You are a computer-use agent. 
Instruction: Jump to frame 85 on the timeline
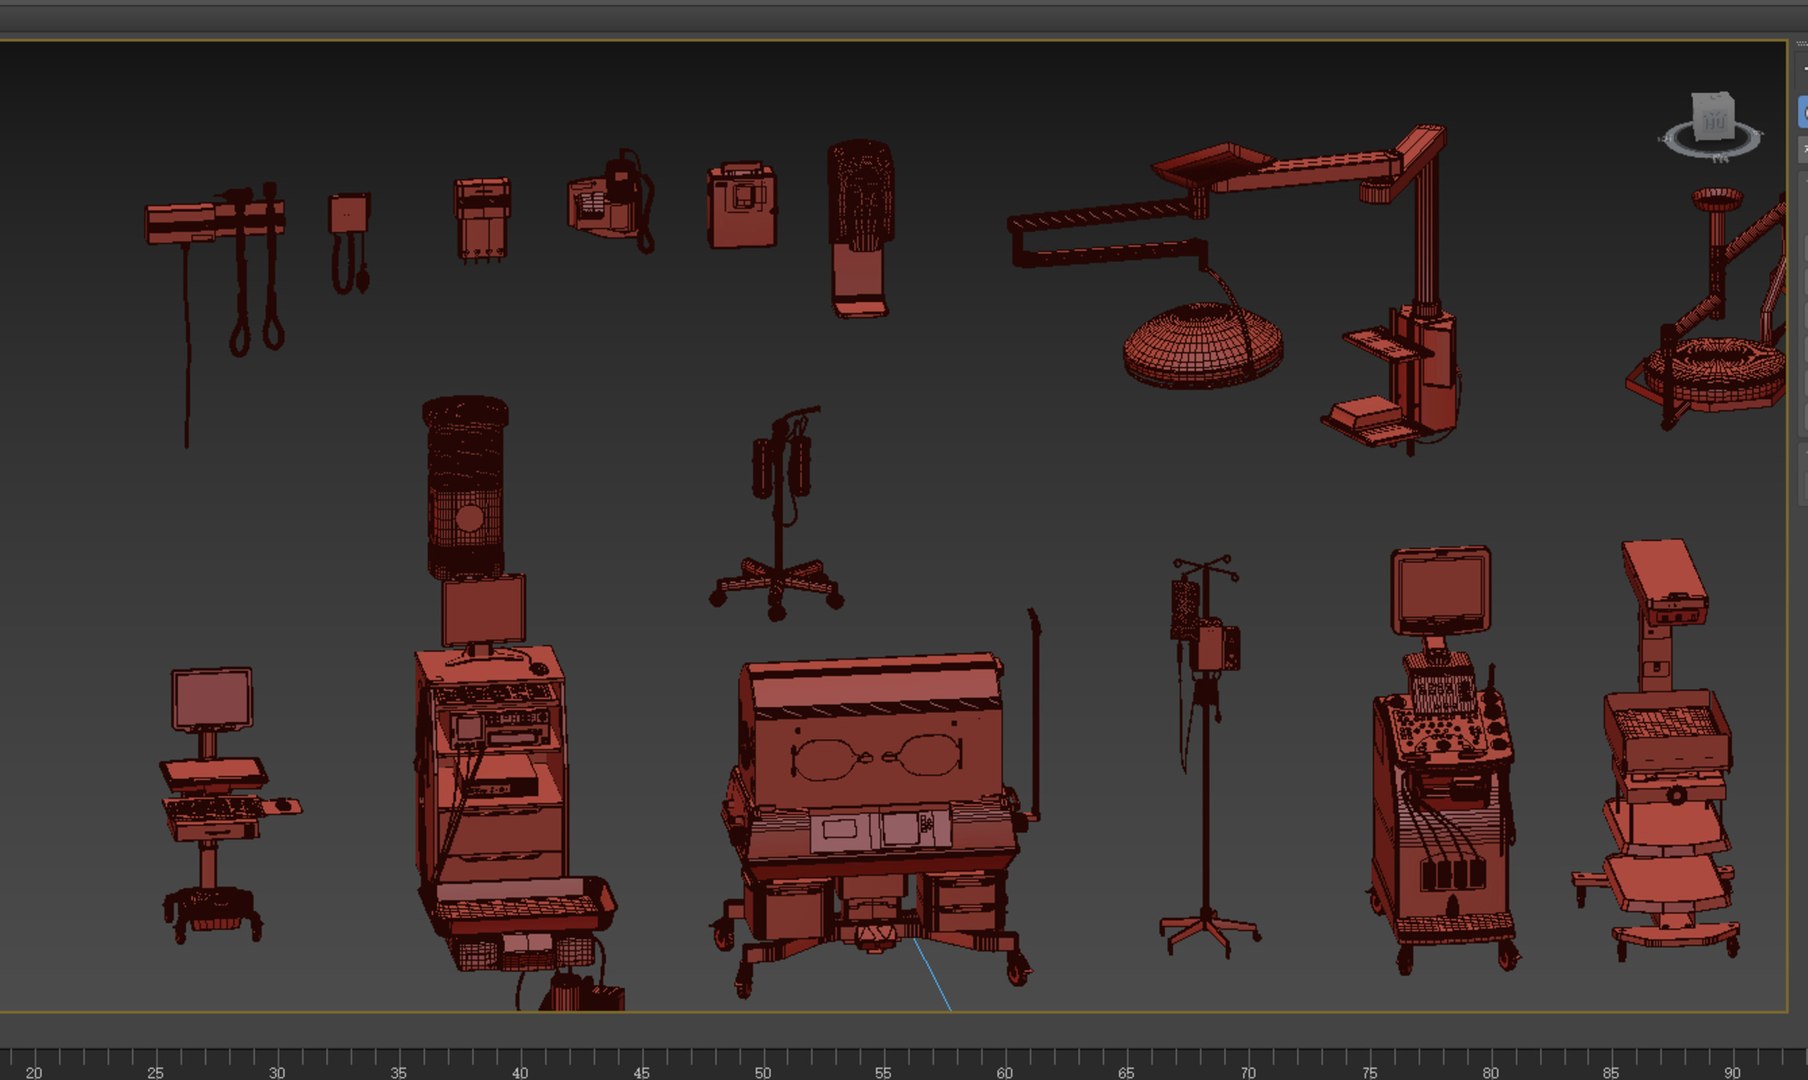[1611, 1072]
